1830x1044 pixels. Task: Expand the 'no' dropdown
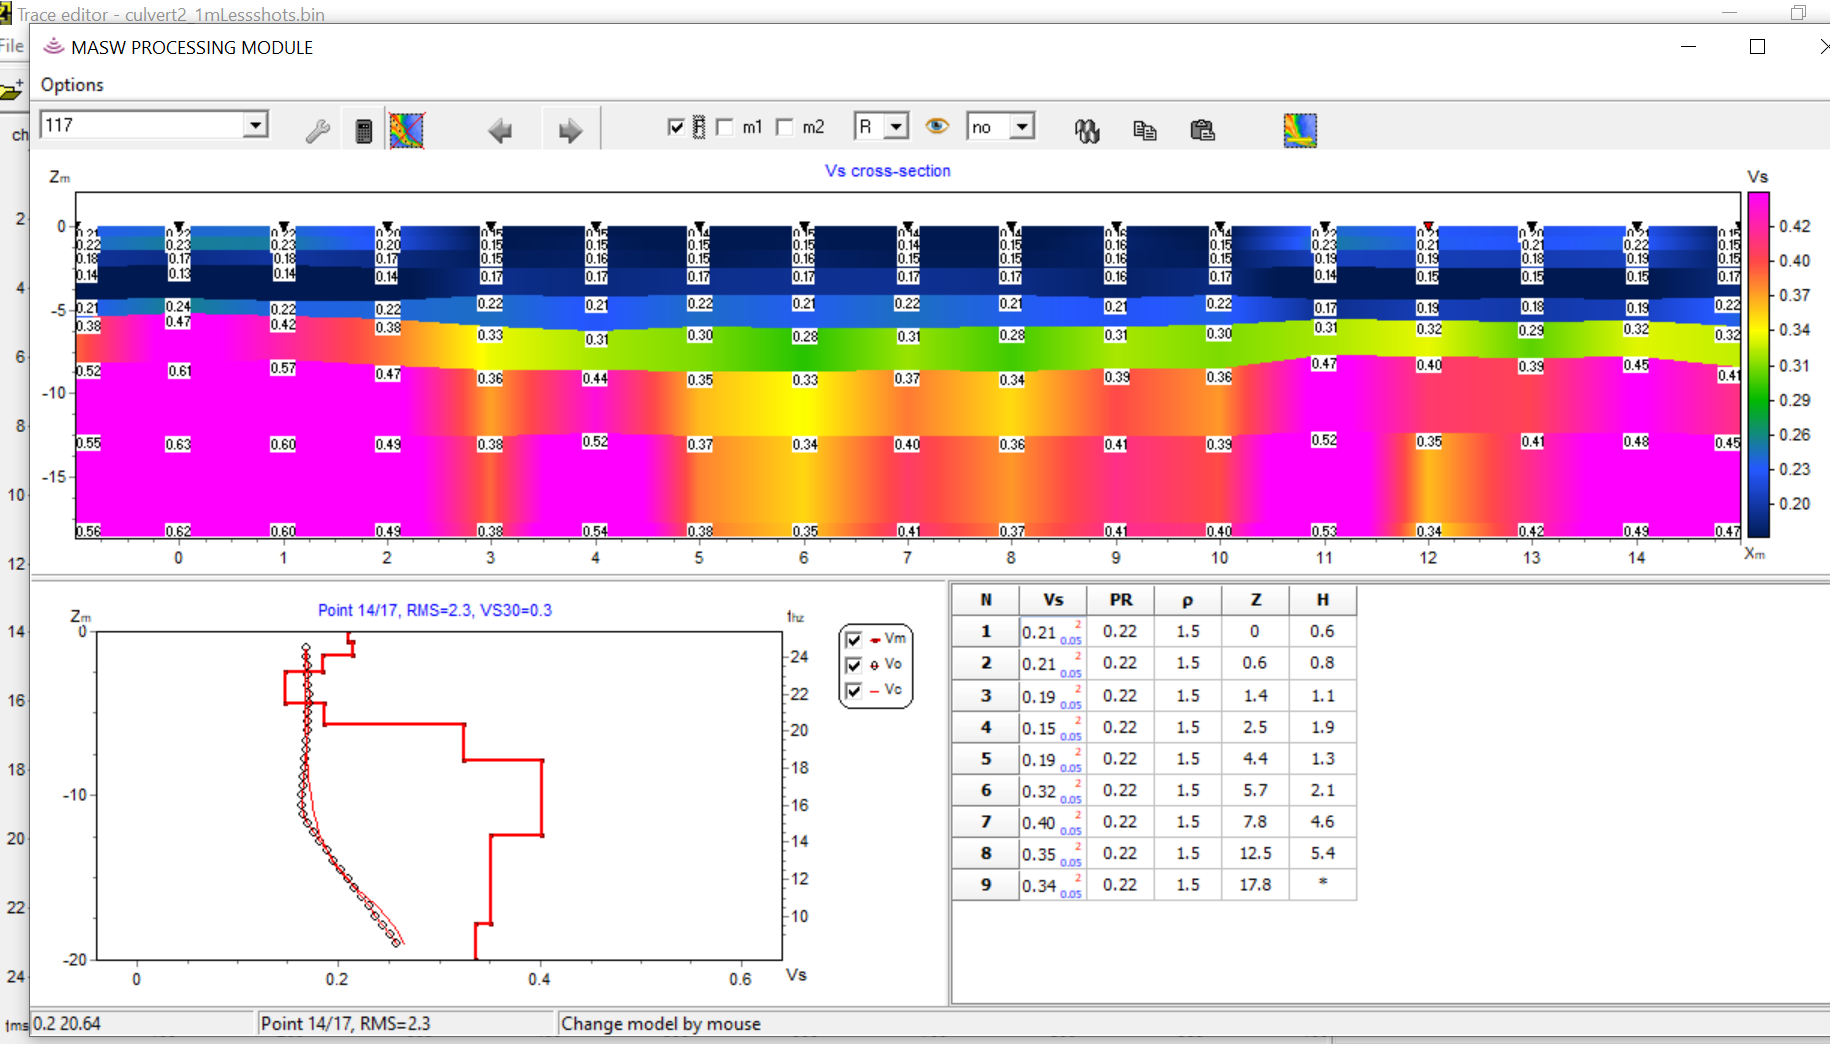coord(1022,127)
